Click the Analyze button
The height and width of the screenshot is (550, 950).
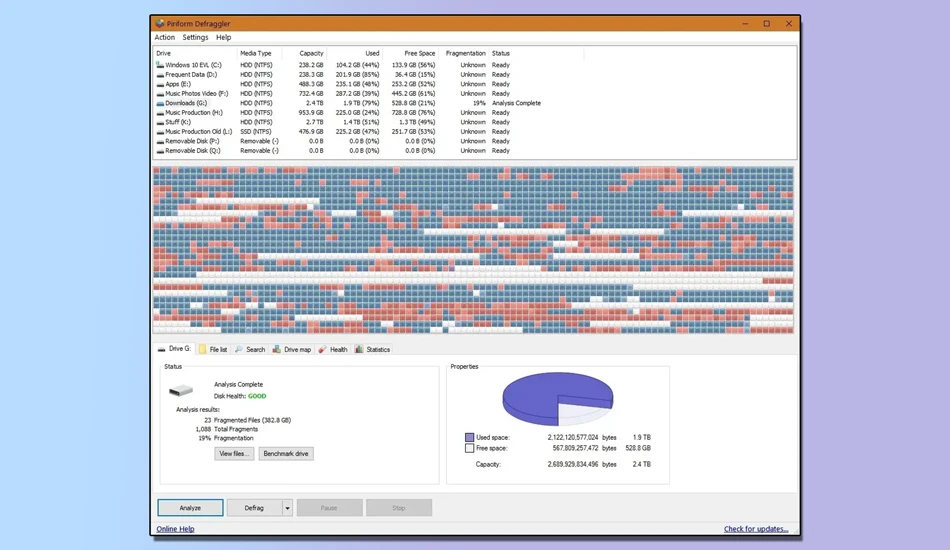(190, 508)
